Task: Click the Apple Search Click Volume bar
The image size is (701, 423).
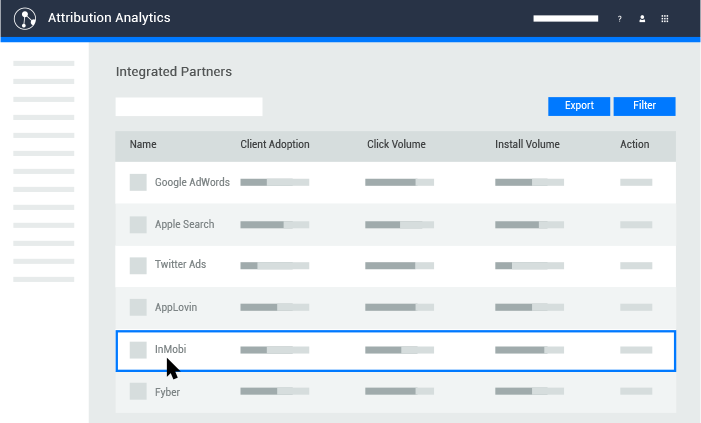Action: [x=399, y=224]
